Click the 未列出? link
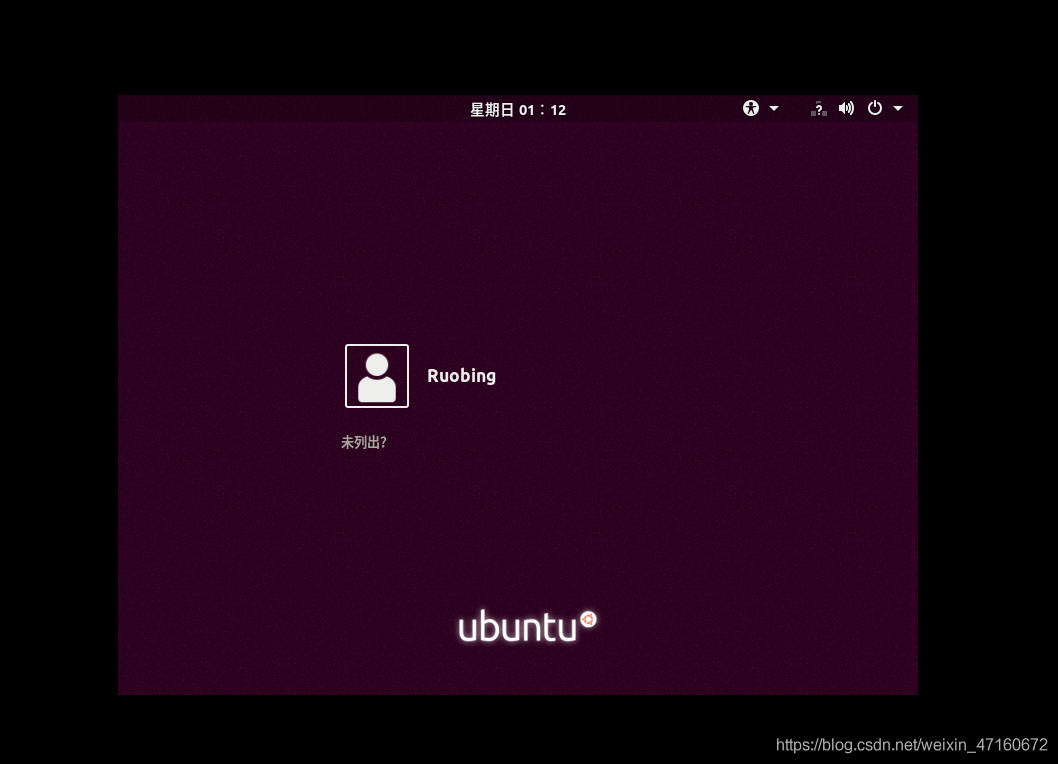 pyautogui.click(x=363, y=442)
